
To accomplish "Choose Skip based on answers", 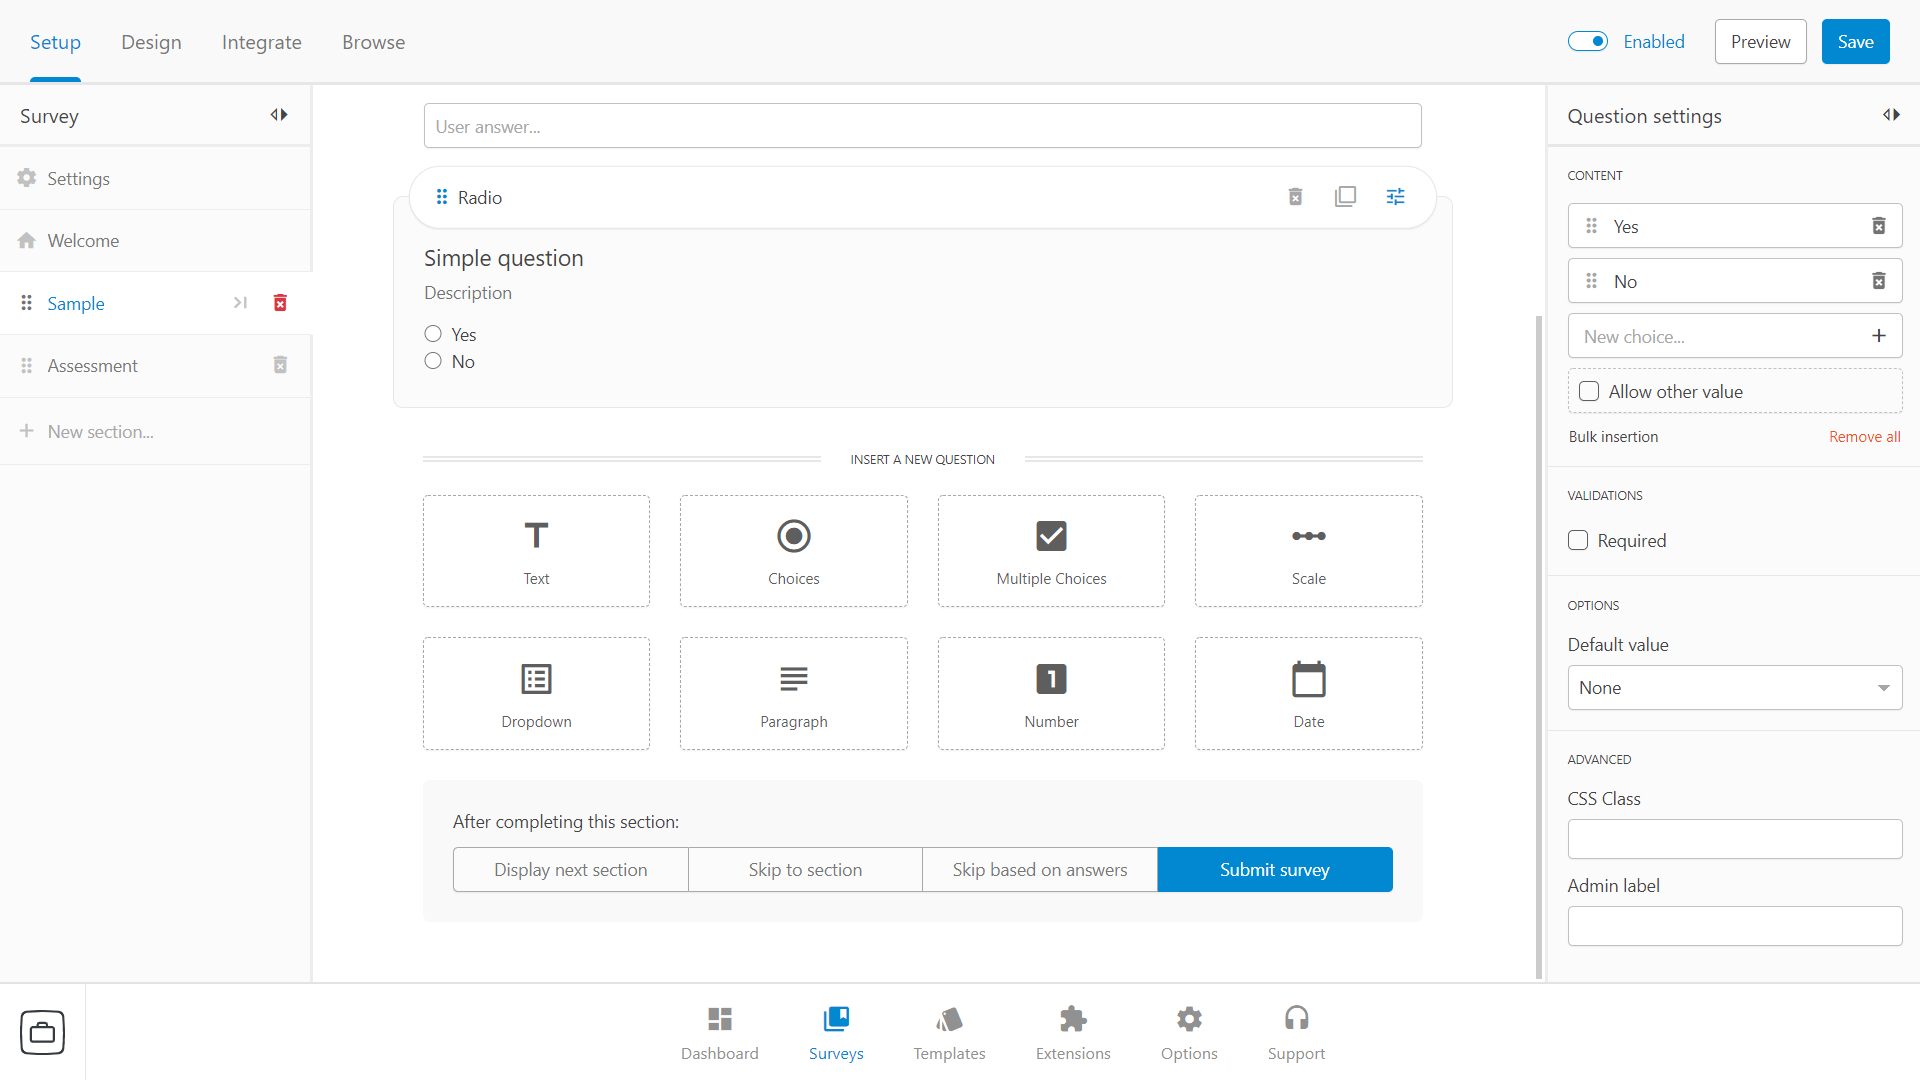I will coord(1040,869).
